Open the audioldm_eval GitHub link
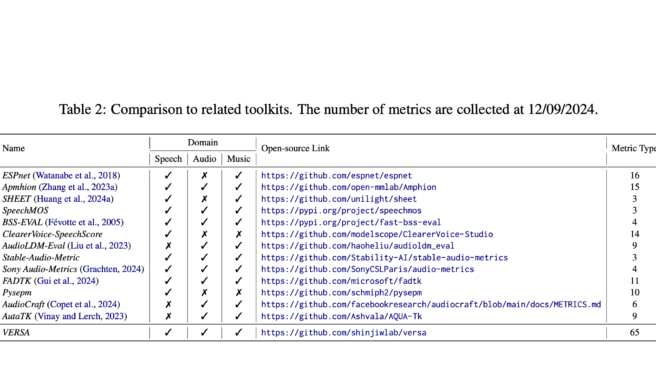 (x=358, y=246)
